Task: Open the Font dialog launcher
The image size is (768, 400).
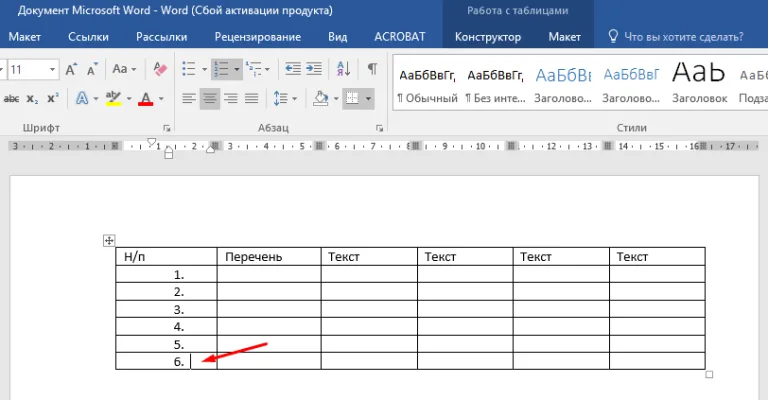Action: [167, 128]
